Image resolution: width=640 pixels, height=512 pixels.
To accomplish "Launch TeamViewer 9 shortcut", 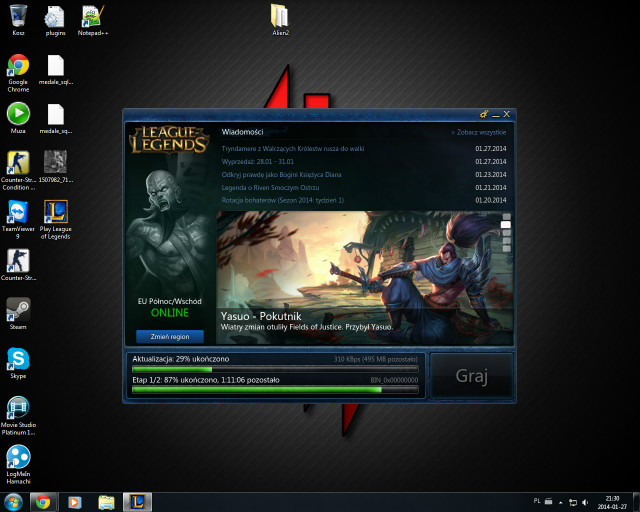I will tap(18, 219).
